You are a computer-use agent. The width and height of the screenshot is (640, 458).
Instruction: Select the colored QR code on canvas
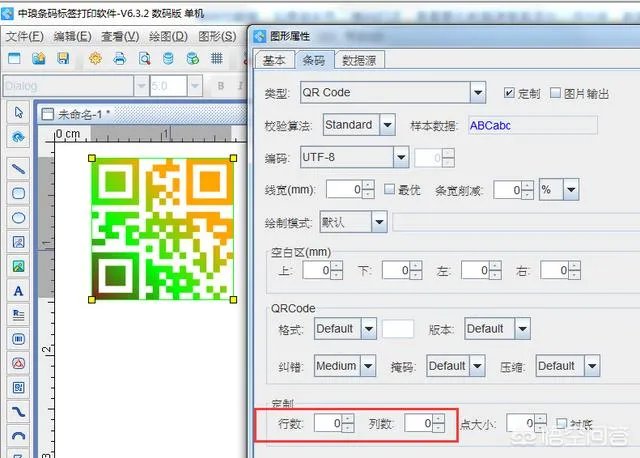click(162, 229)
